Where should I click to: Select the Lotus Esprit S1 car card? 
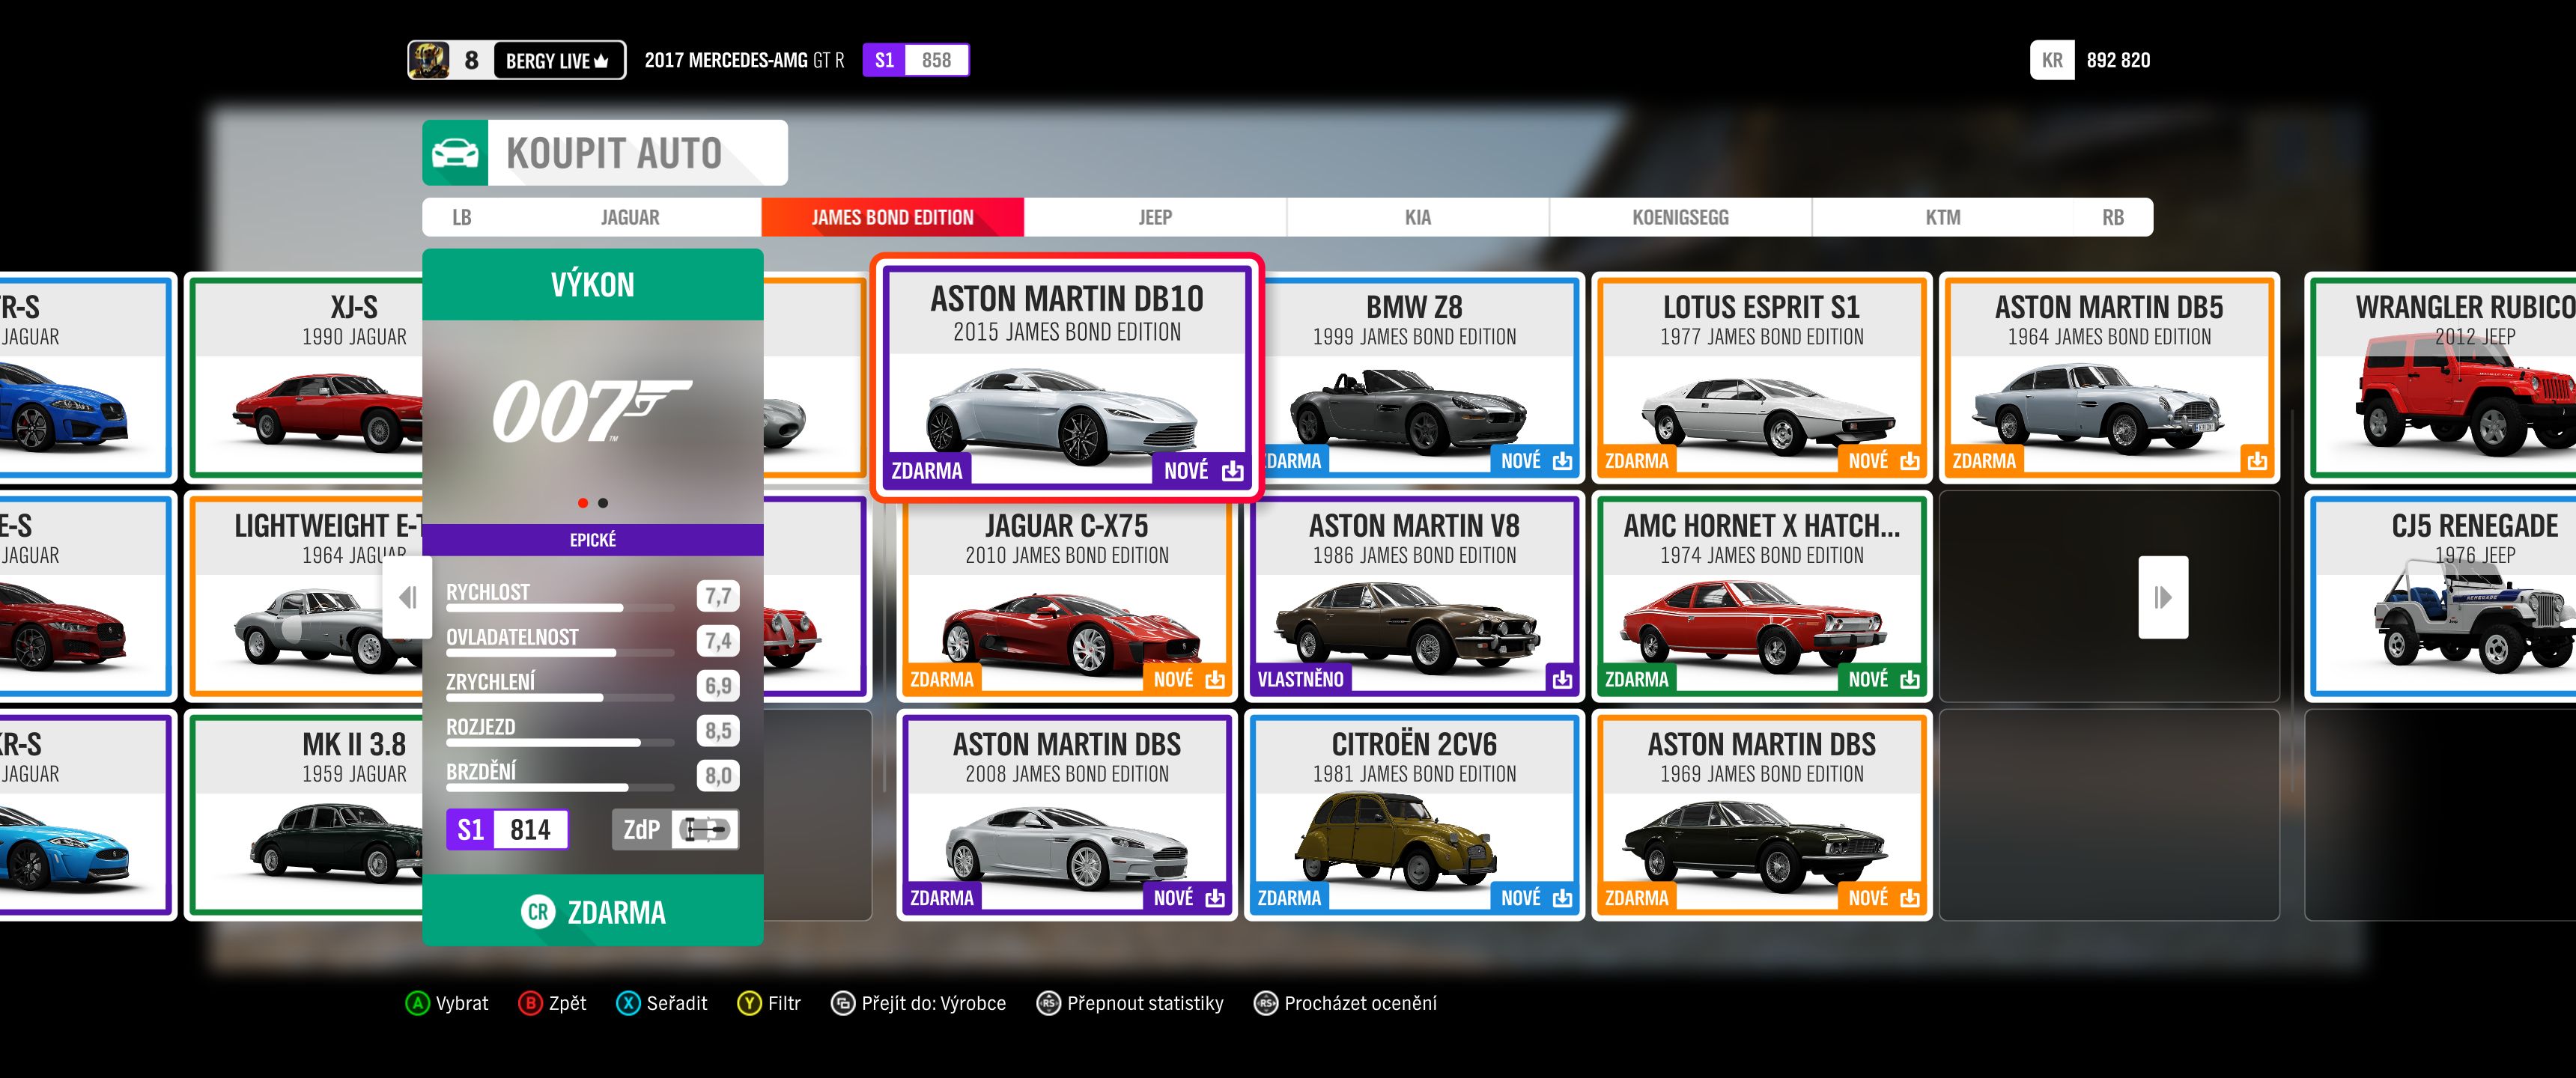click(x=1762, y=377)
